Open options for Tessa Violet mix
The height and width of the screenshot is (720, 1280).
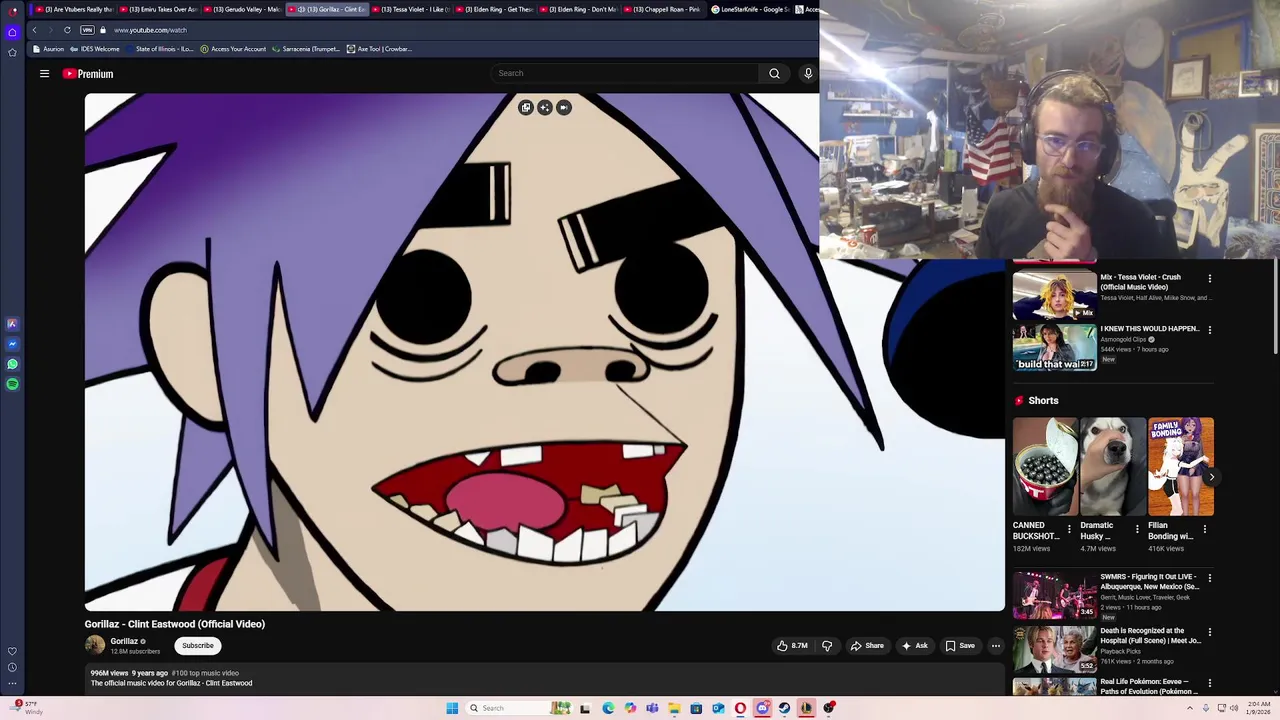point(1209,279)
